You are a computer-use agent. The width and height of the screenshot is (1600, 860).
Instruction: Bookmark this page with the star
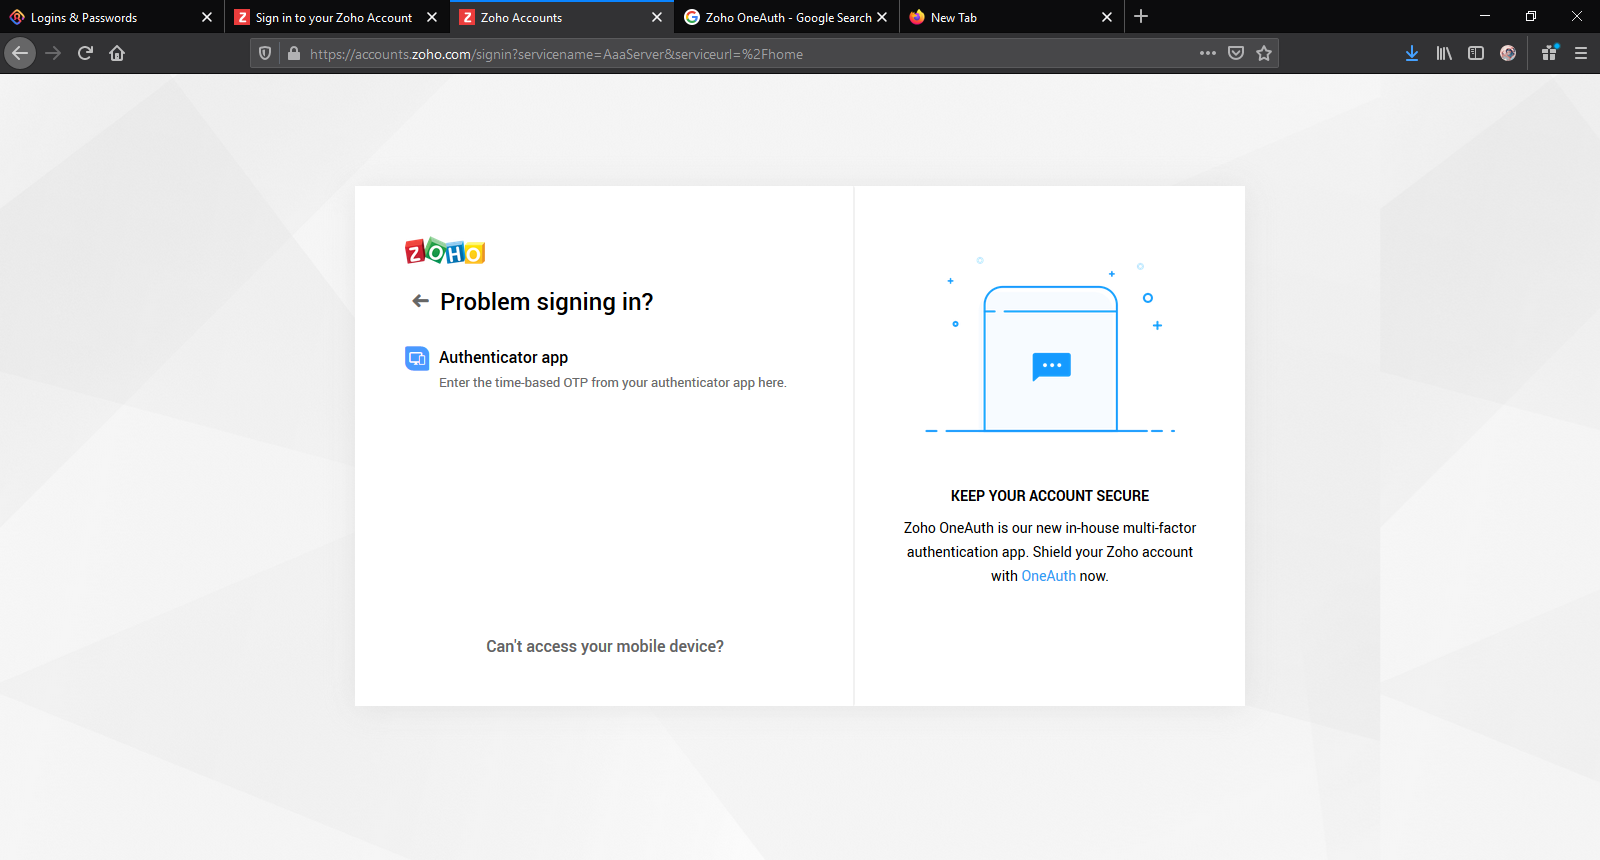tap(1264, 53)
